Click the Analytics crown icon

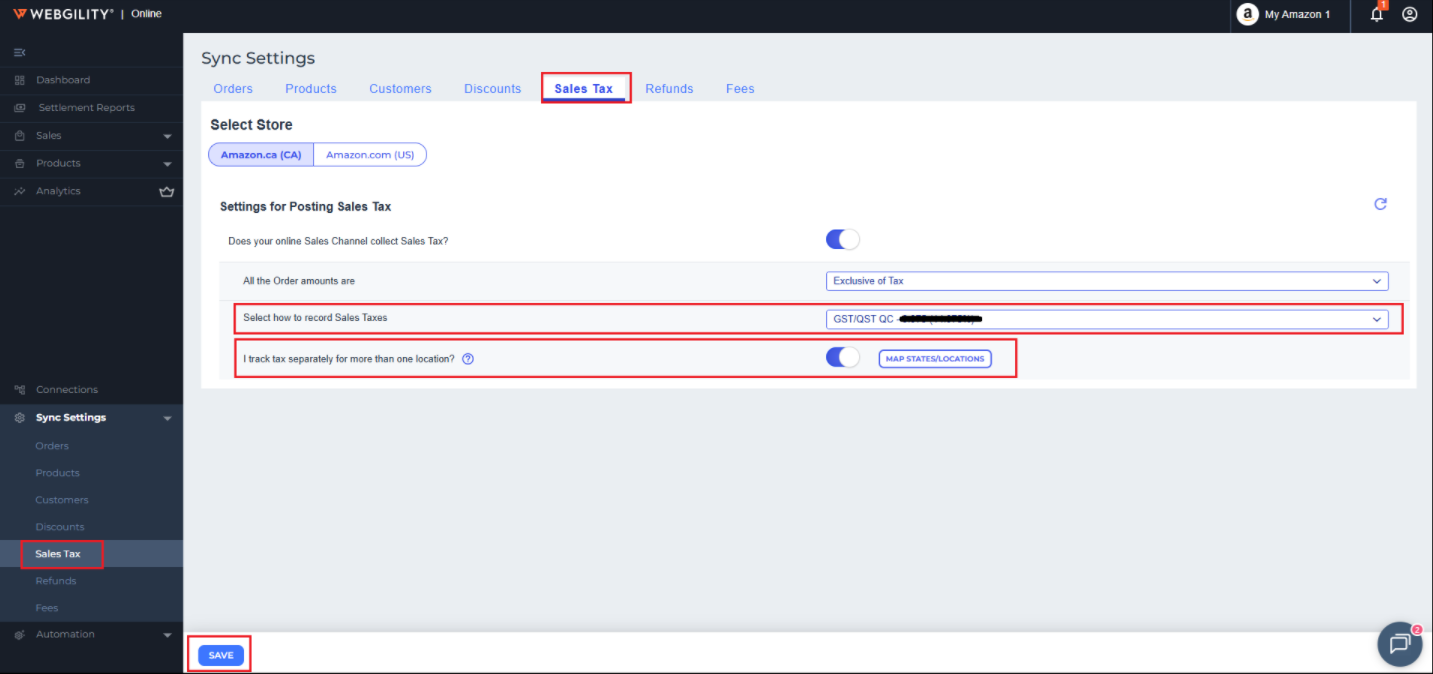point(166,191)
